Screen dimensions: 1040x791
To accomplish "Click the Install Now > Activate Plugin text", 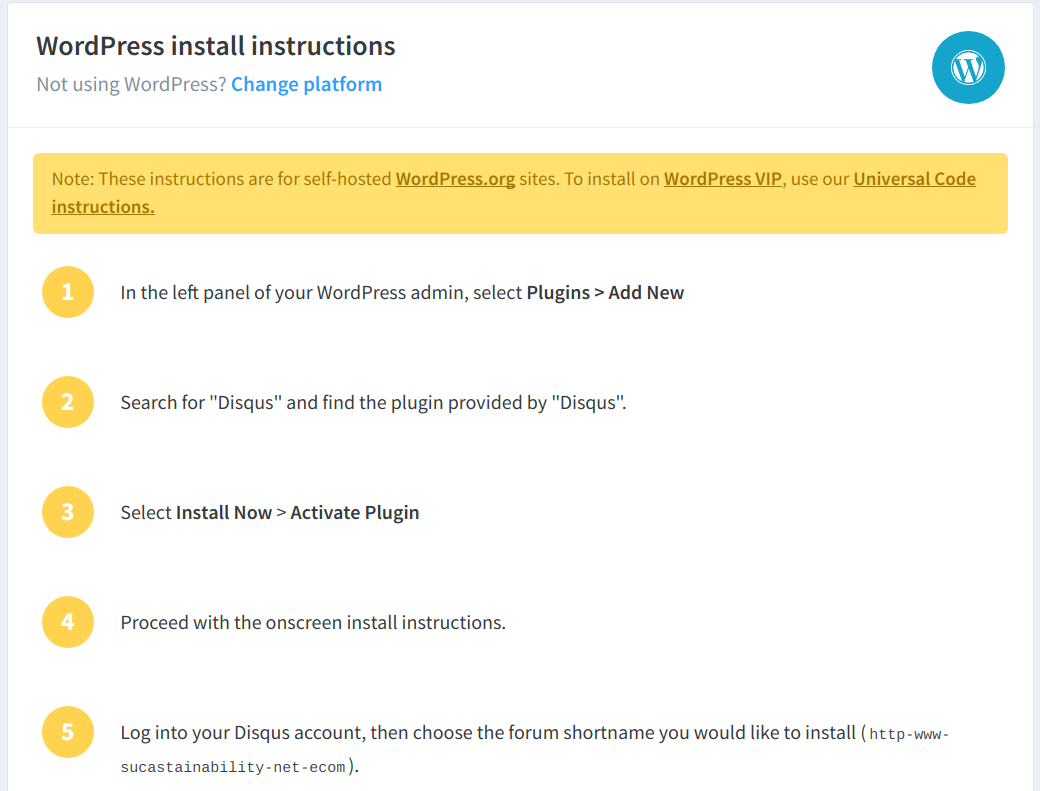I will [295, 512].
